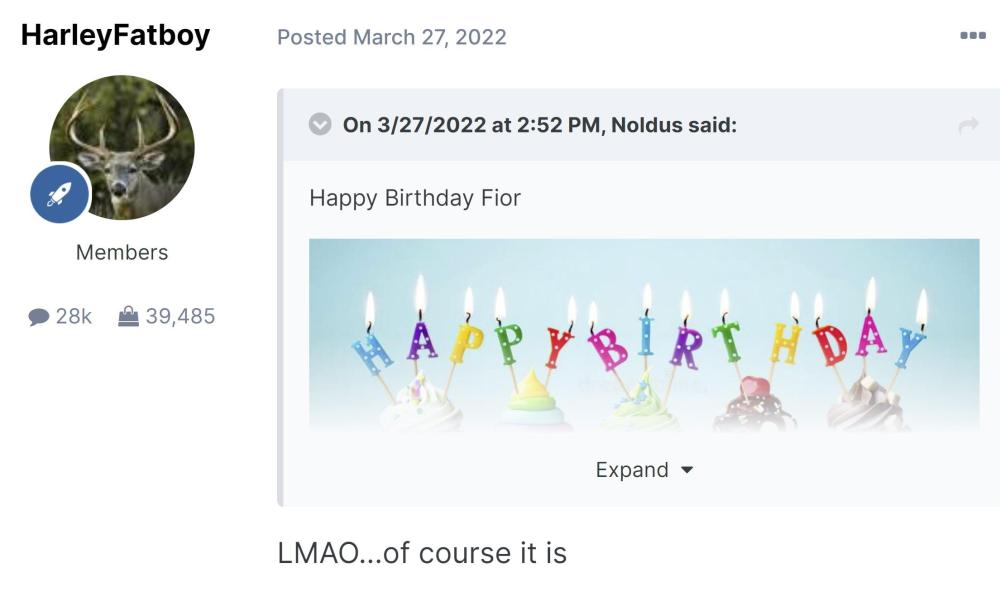Click the reply text LMAO...of course it is

click(x=422, y=553)
